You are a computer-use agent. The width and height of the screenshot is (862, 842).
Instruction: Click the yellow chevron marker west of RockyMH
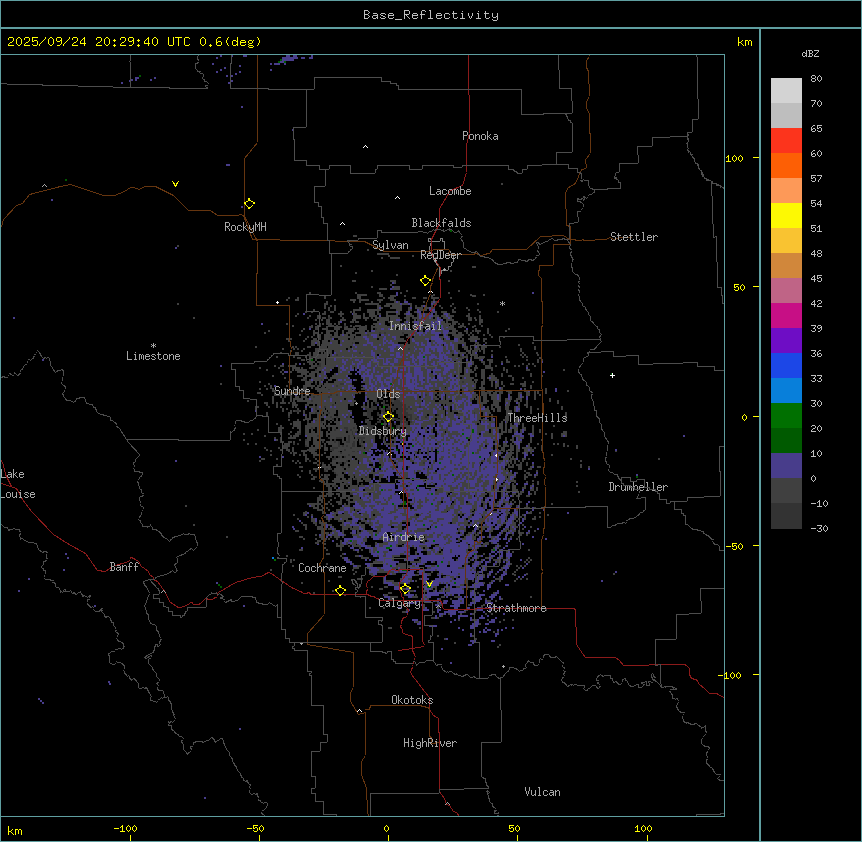pyautogui.click(x=175, y=184)
